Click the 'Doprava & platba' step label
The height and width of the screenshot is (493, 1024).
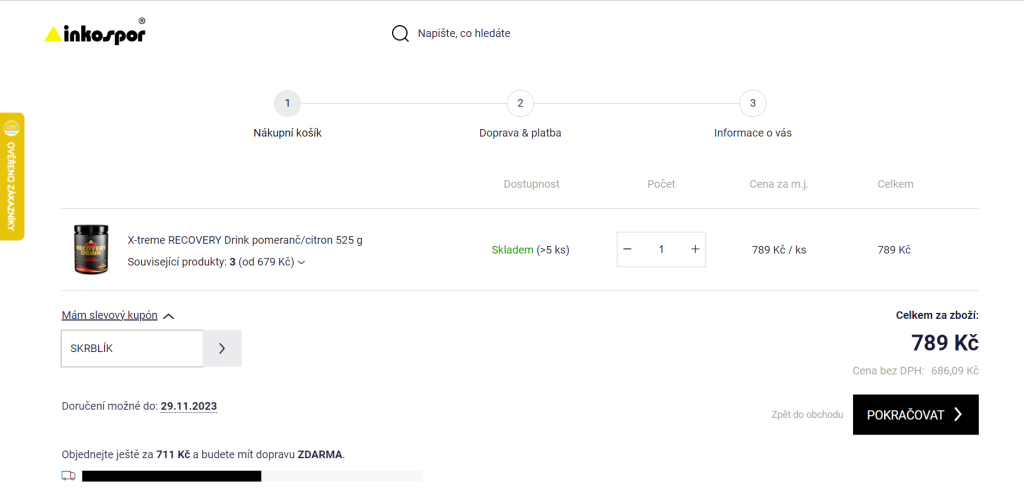click(520, 133)
